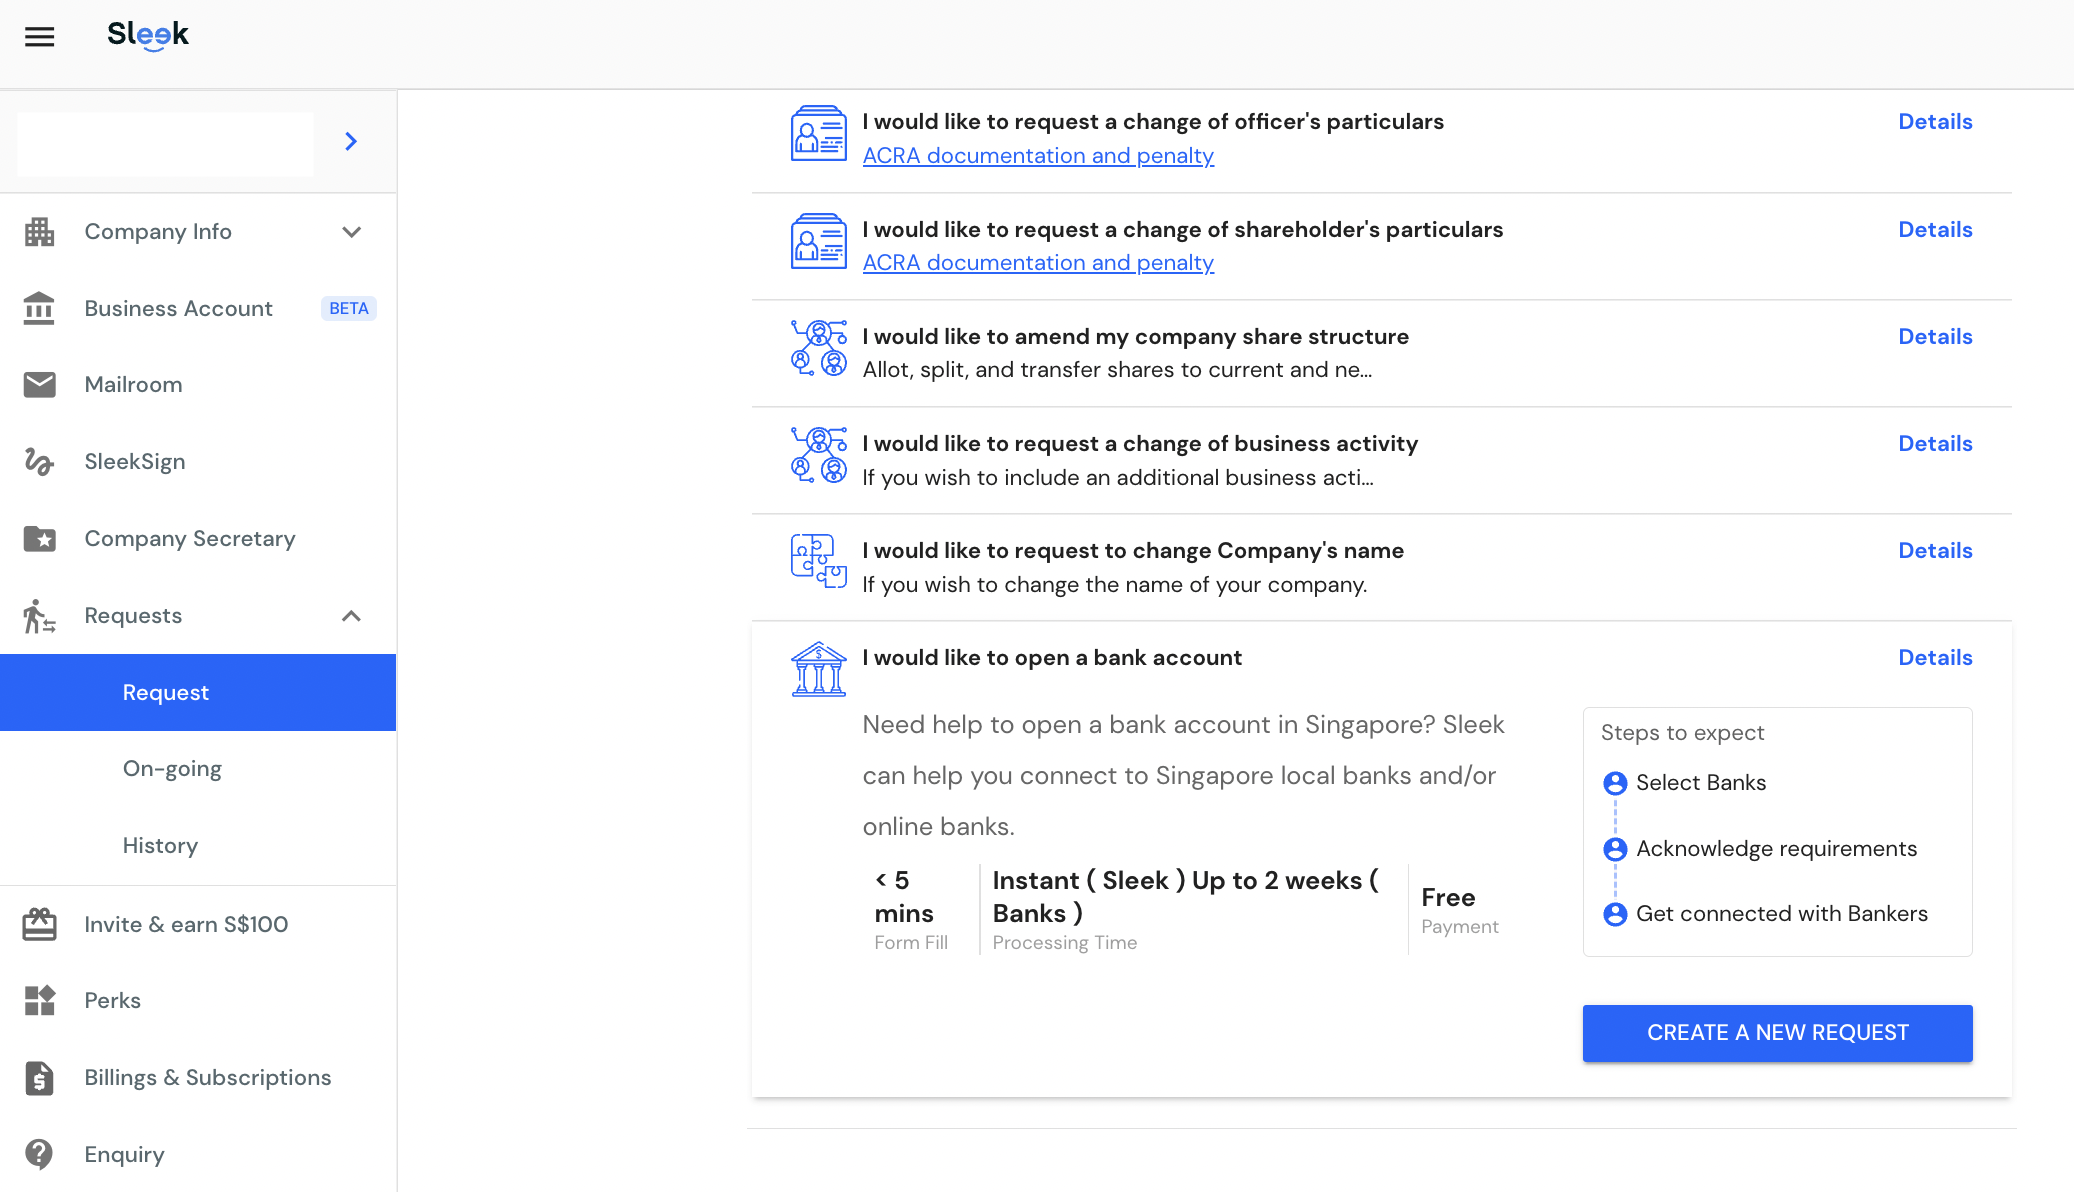Click CREATE A NEW REQUEST button

tap(1777, 1033)
